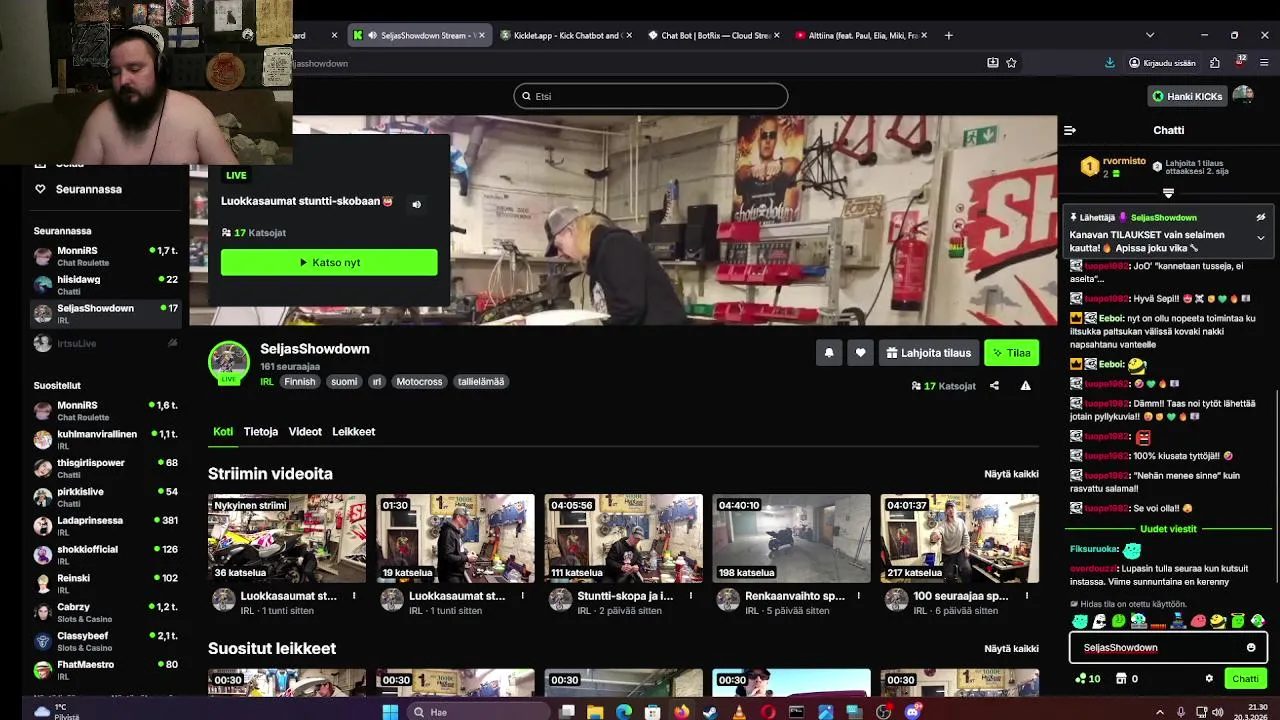The height and width of the screenshot is (720, 1280).
Task: Install page as app icon in address bar
Action: (993, 63)
